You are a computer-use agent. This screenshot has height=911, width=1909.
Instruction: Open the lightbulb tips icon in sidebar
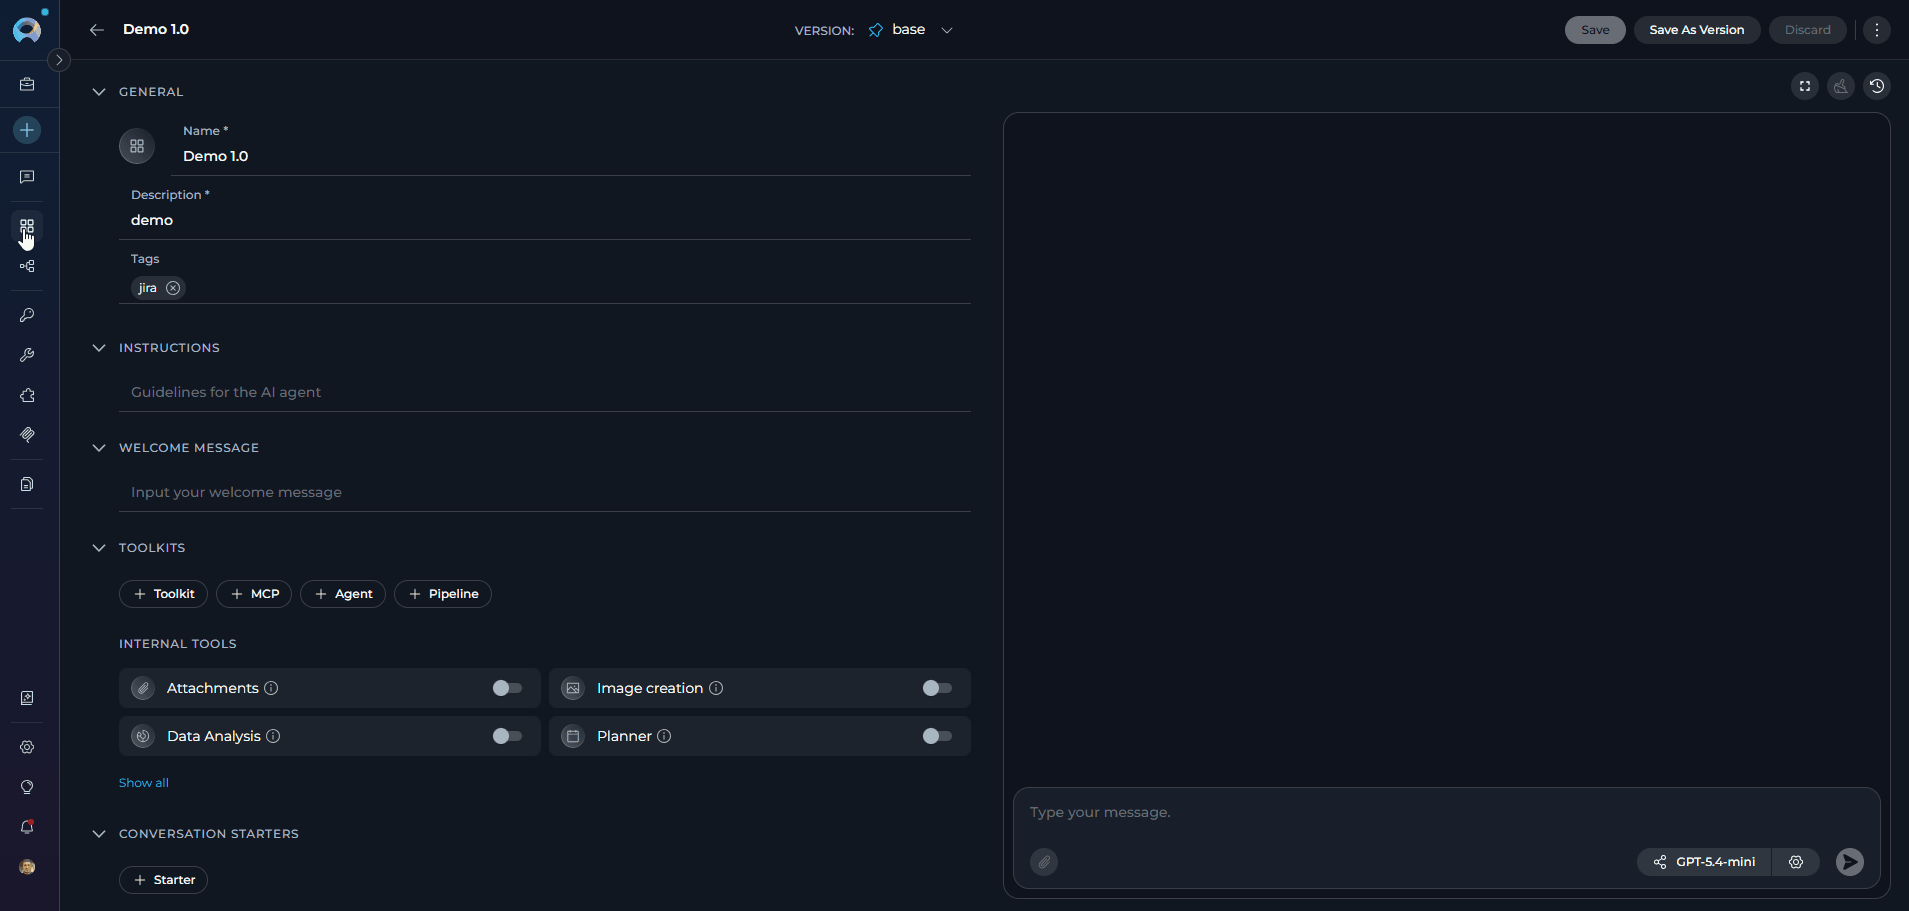pyautogui.click(x=27, y=787)
